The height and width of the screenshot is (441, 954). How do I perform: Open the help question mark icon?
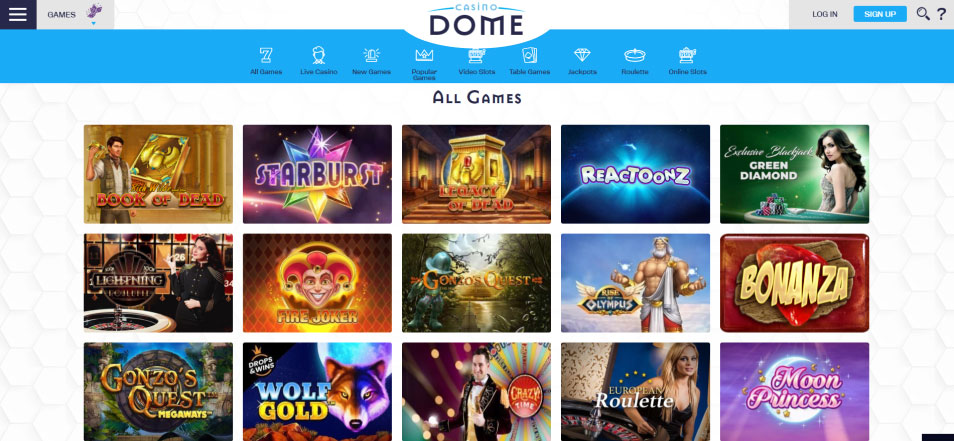[942, 13]
